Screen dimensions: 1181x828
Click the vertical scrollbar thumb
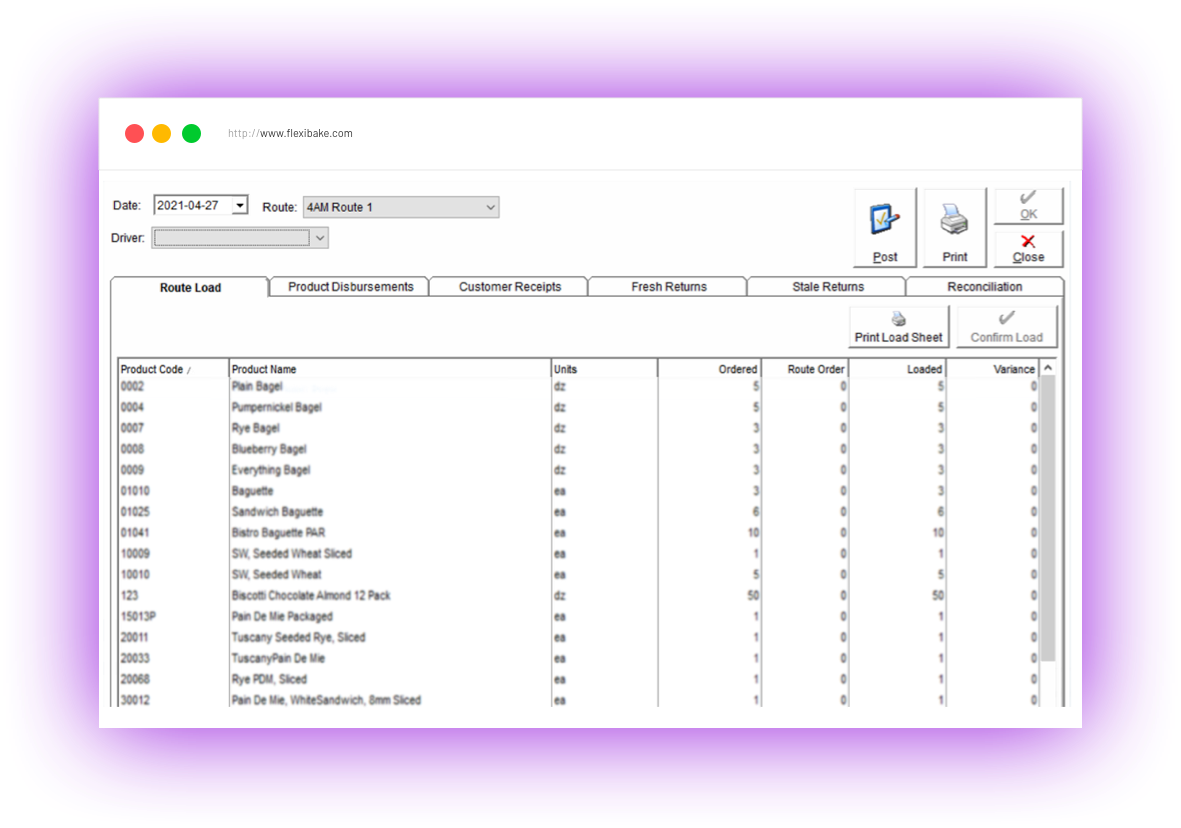[1048, 518]
